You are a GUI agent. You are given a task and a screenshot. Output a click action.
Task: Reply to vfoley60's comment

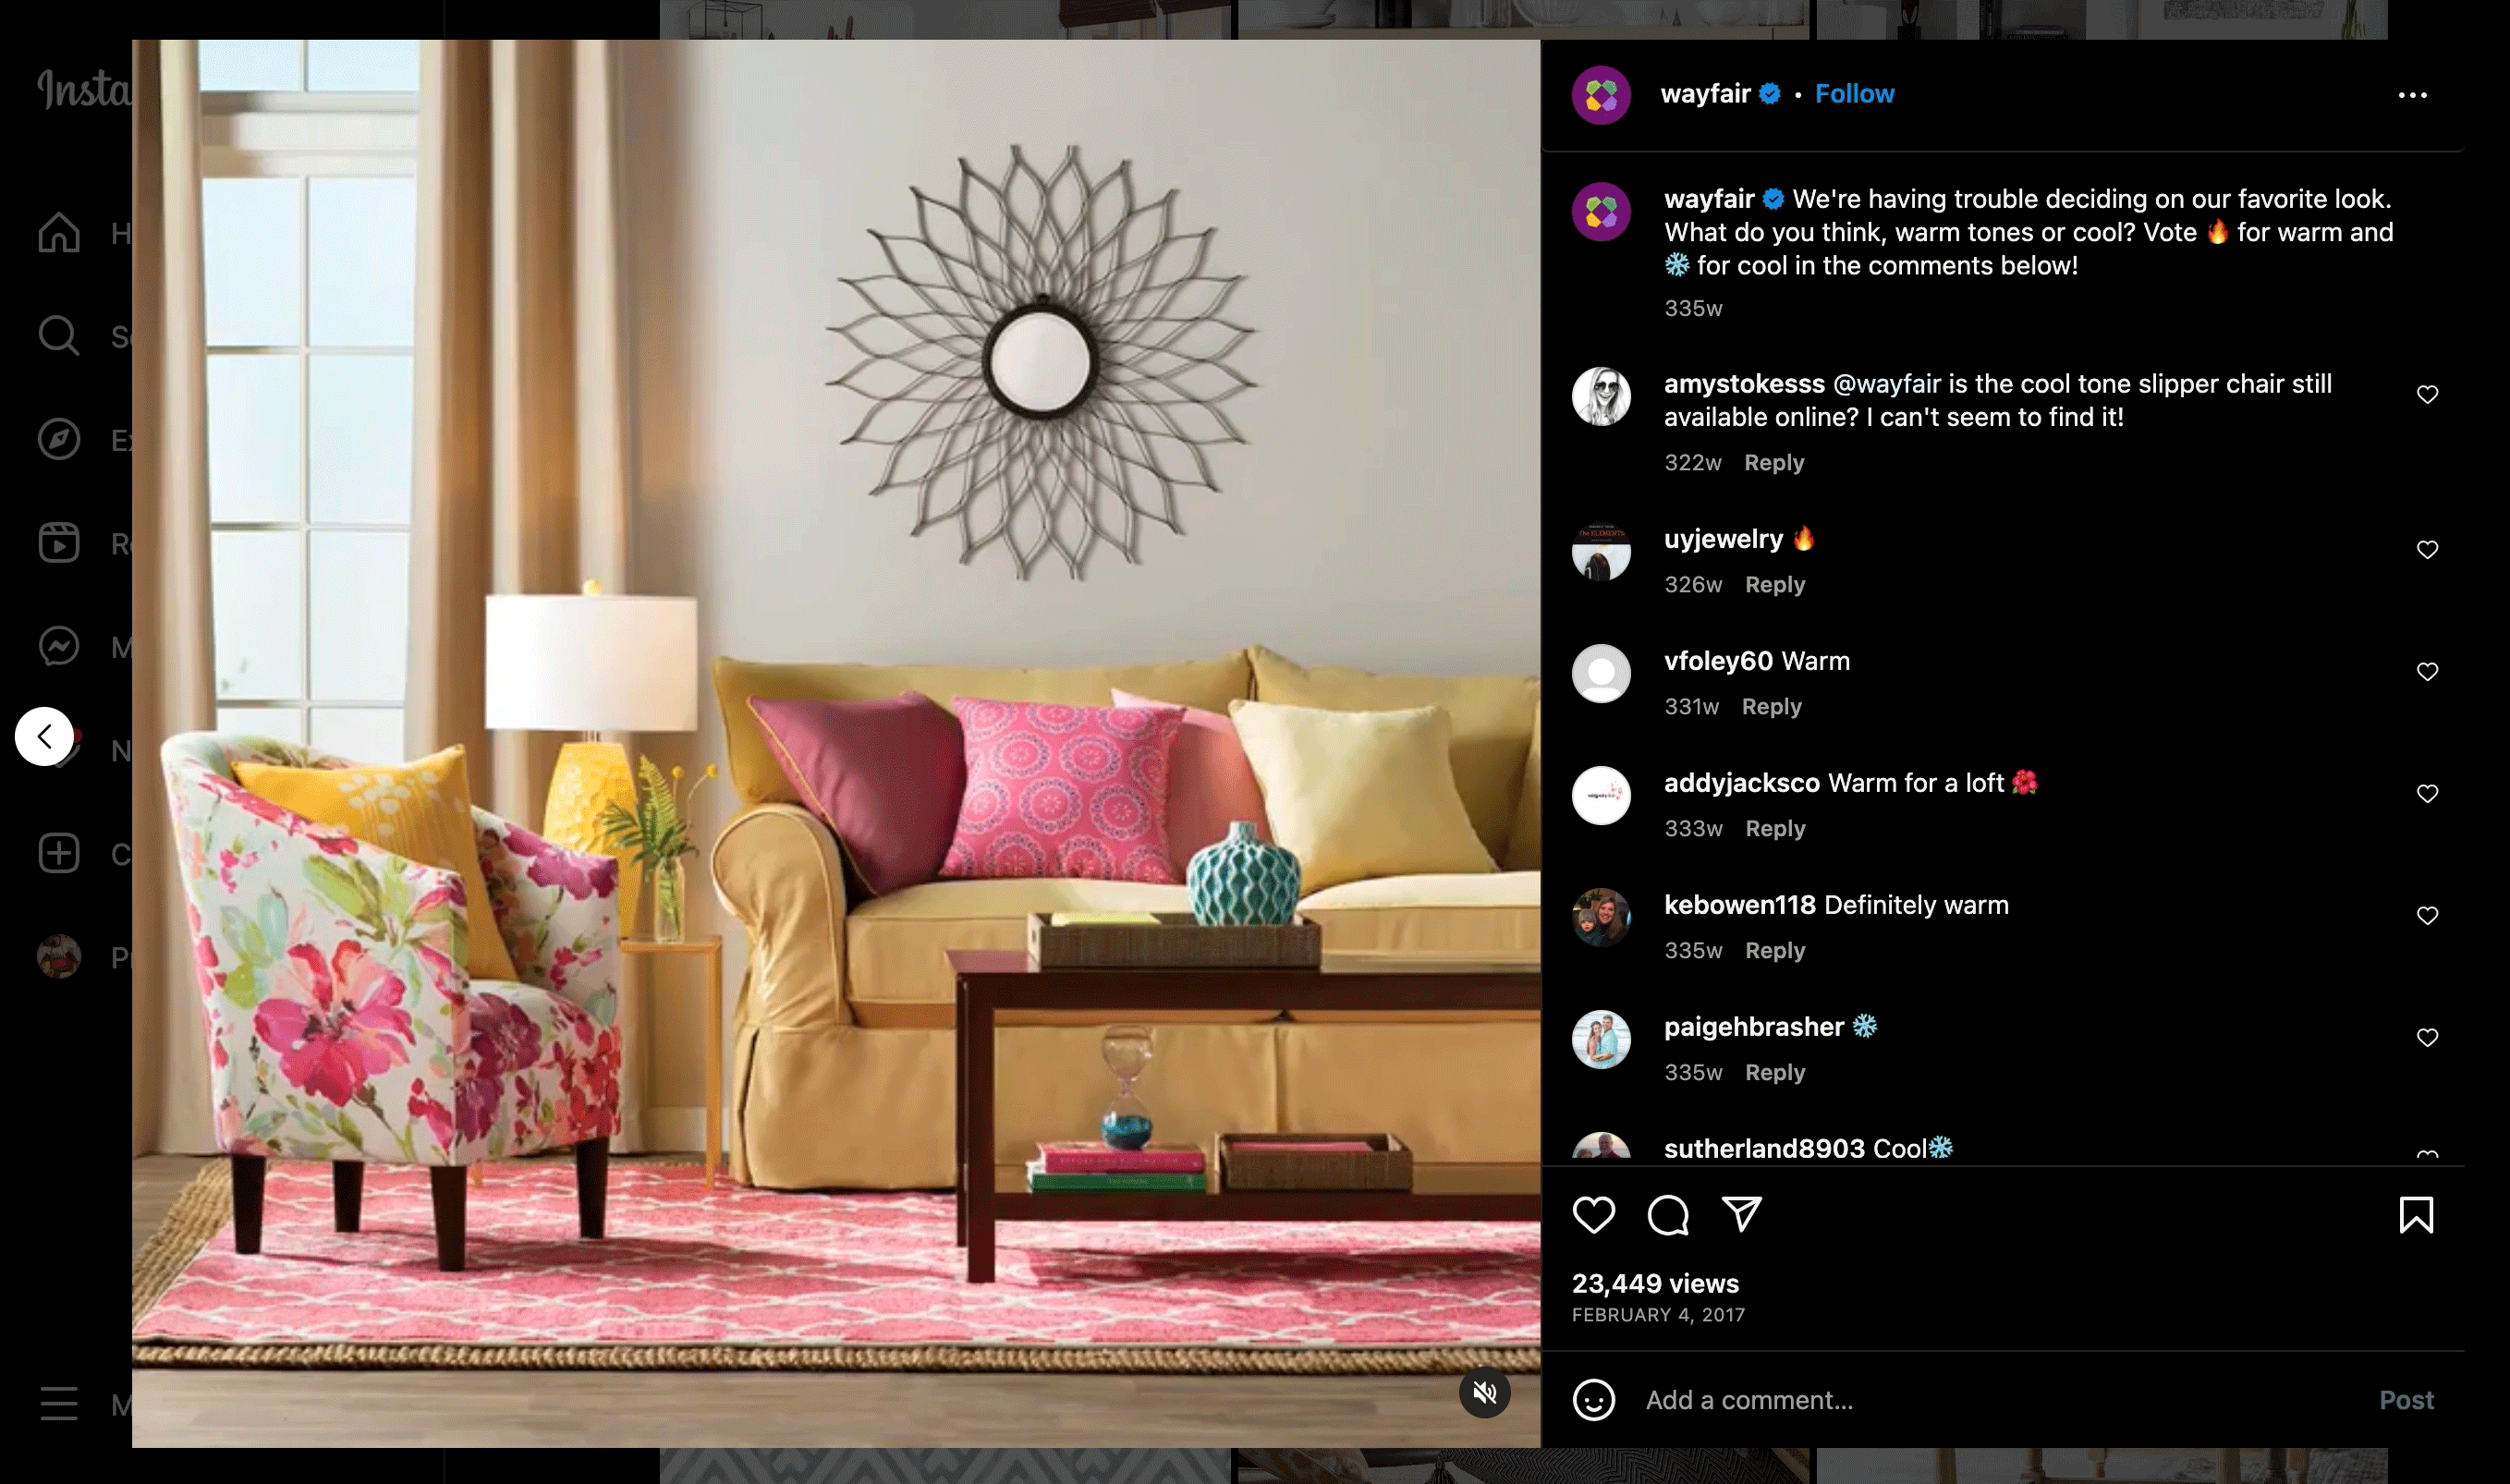click(1771, 707)
